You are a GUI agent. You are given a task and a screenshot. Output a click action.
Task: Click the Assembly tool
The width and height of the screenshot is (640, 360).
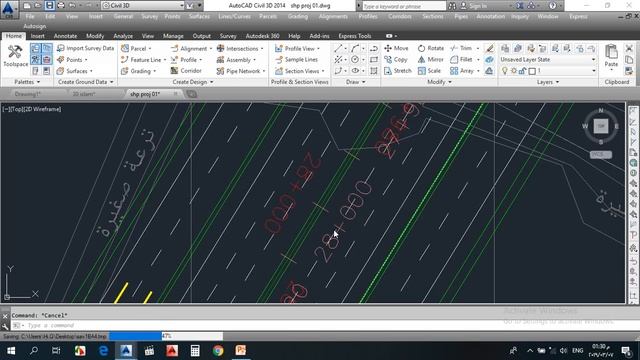(236, 60)
